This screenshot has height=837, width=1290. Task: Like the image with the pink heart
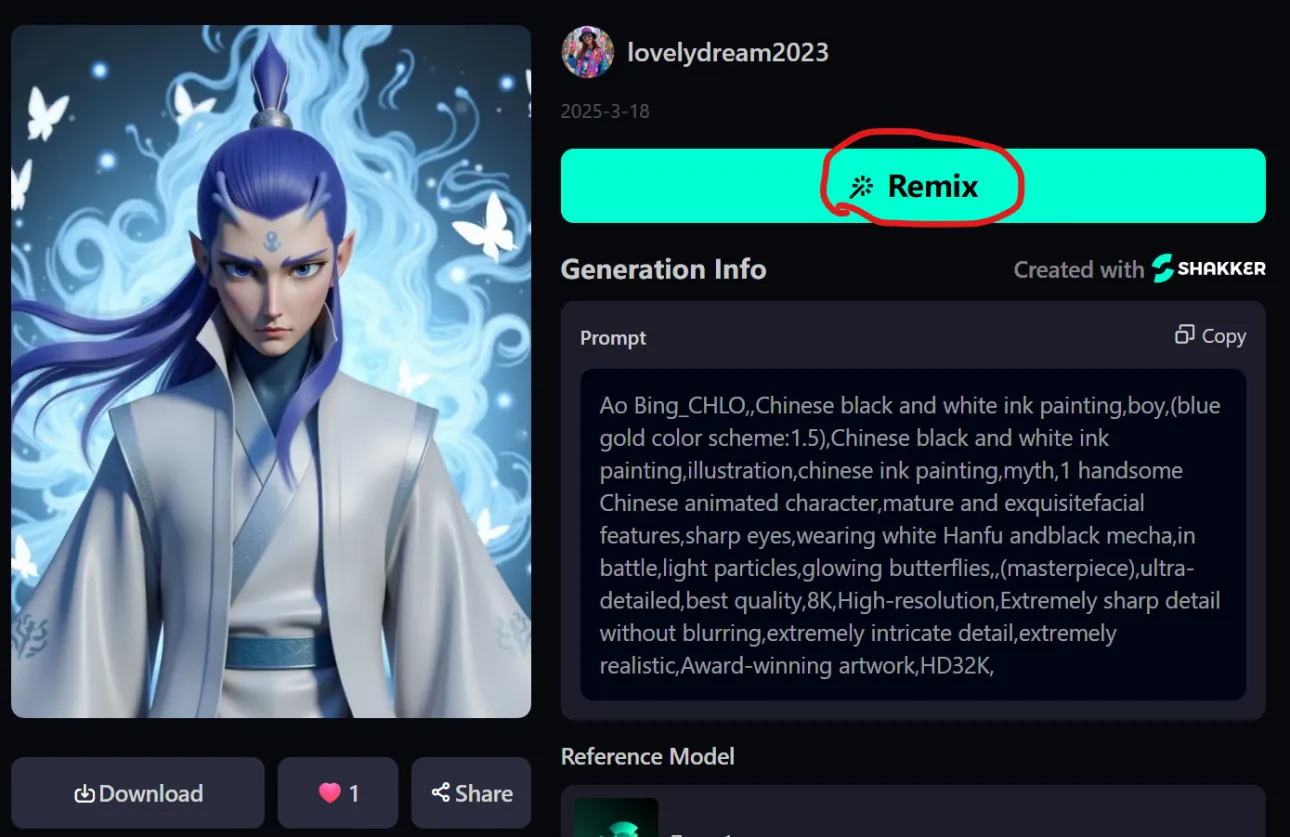click(329, 793)
